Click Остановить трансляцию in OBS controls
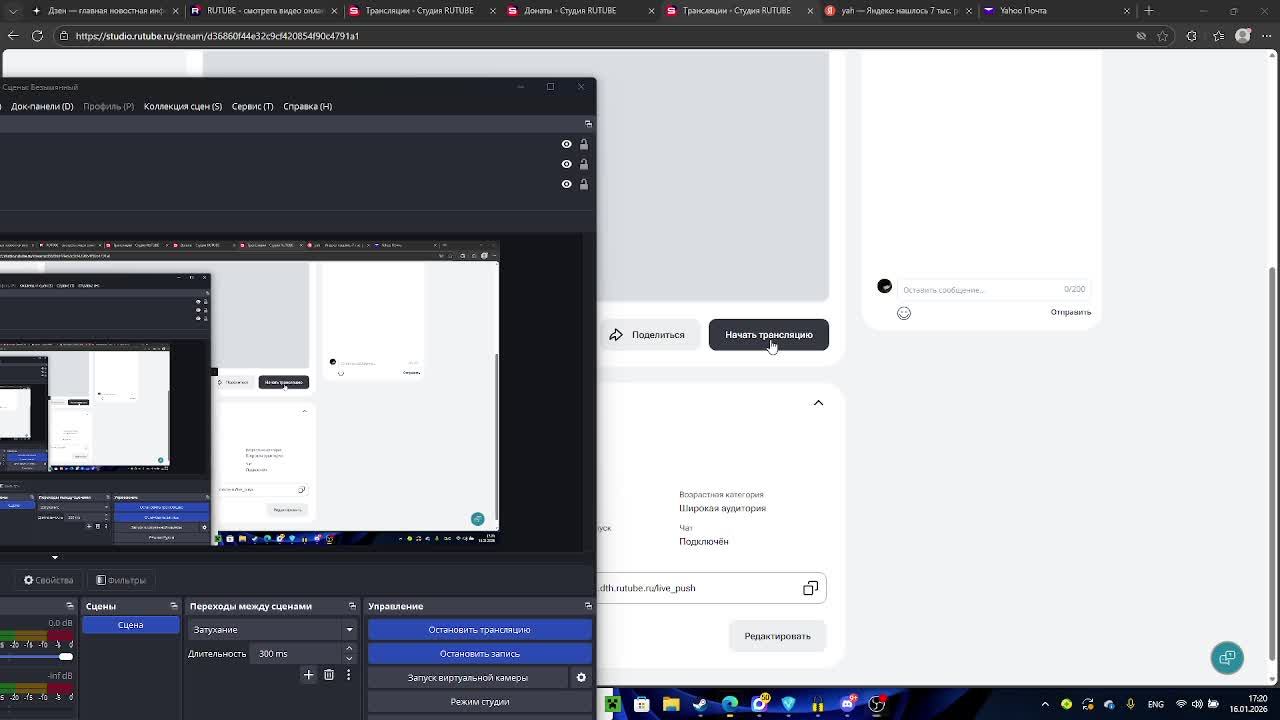The image size is (1280, 720). click(479, 630)
